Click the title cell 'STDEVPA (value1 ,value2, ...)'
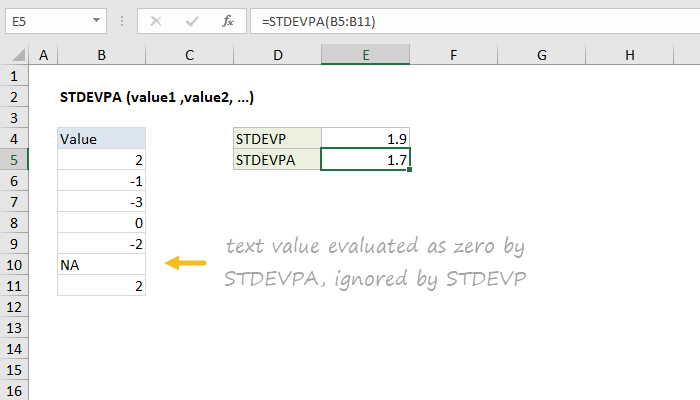Screen dimensions: 700x400 (x=157, y=97)
